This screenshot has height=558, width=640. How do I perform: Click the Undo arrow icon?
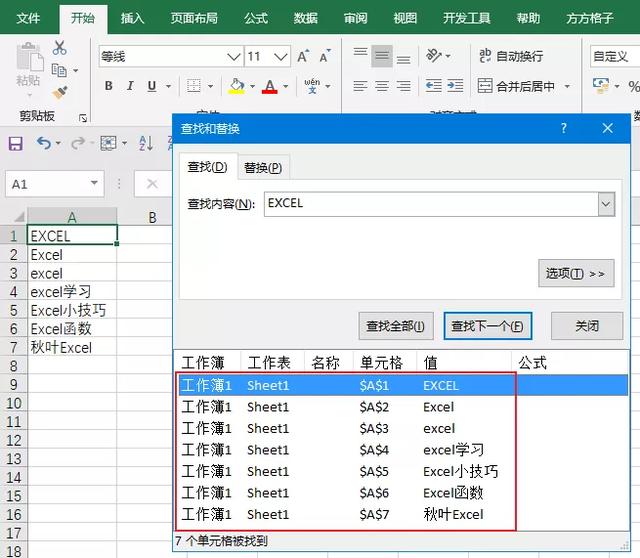44,143
